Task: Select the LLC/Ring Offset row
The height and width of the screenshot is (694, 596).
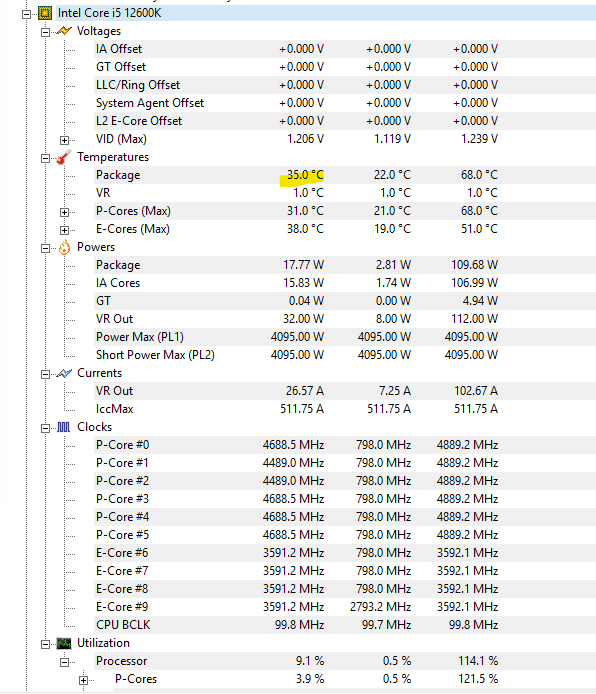Action: point(345,85)
